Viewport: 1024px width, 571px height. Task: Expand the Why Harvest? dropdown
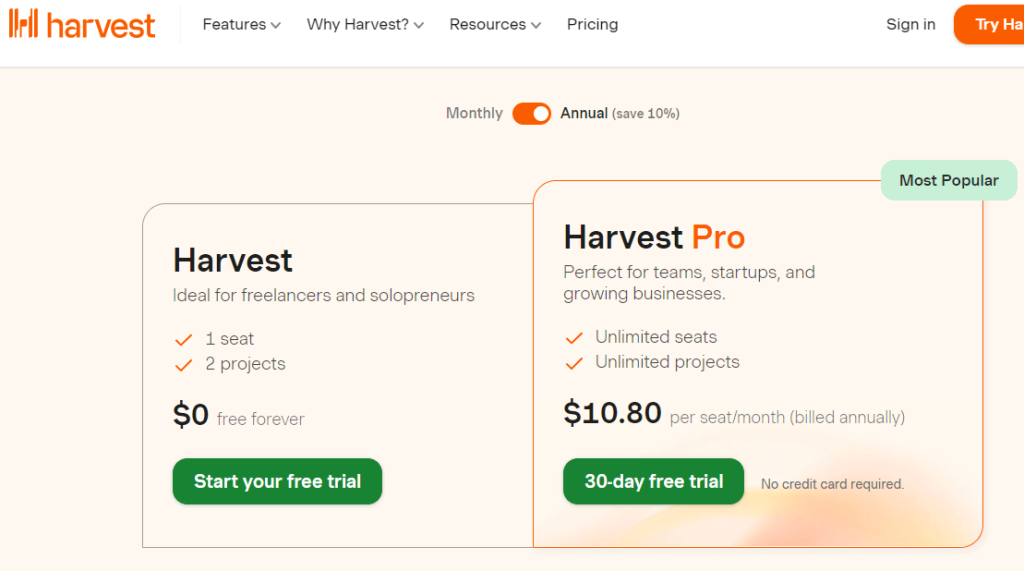pyautogui.click(x=365, y=24)
